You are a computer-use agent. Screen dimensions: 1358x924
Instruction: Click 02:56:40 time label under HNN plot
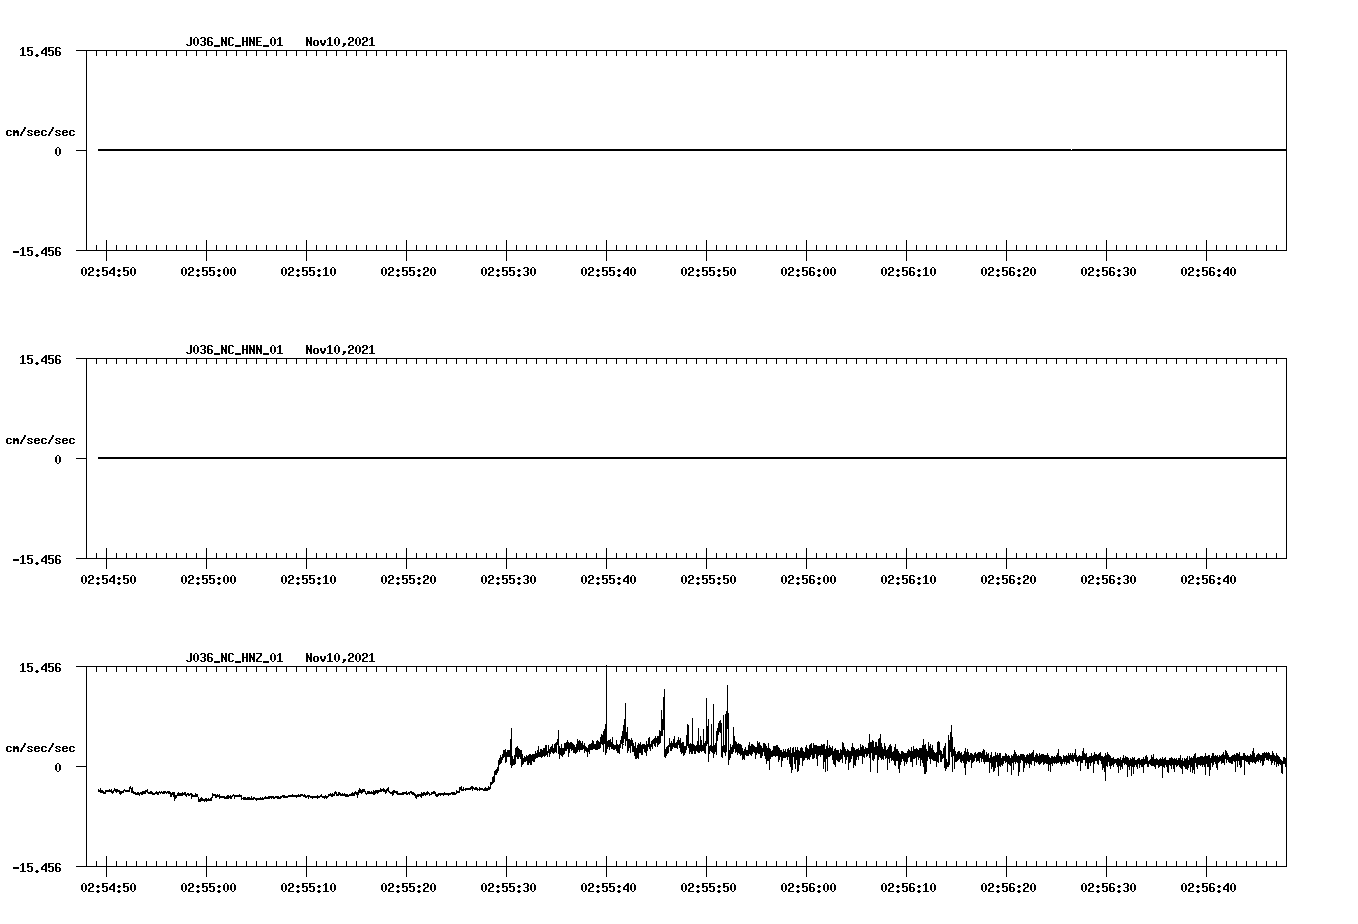[1208, 580]
